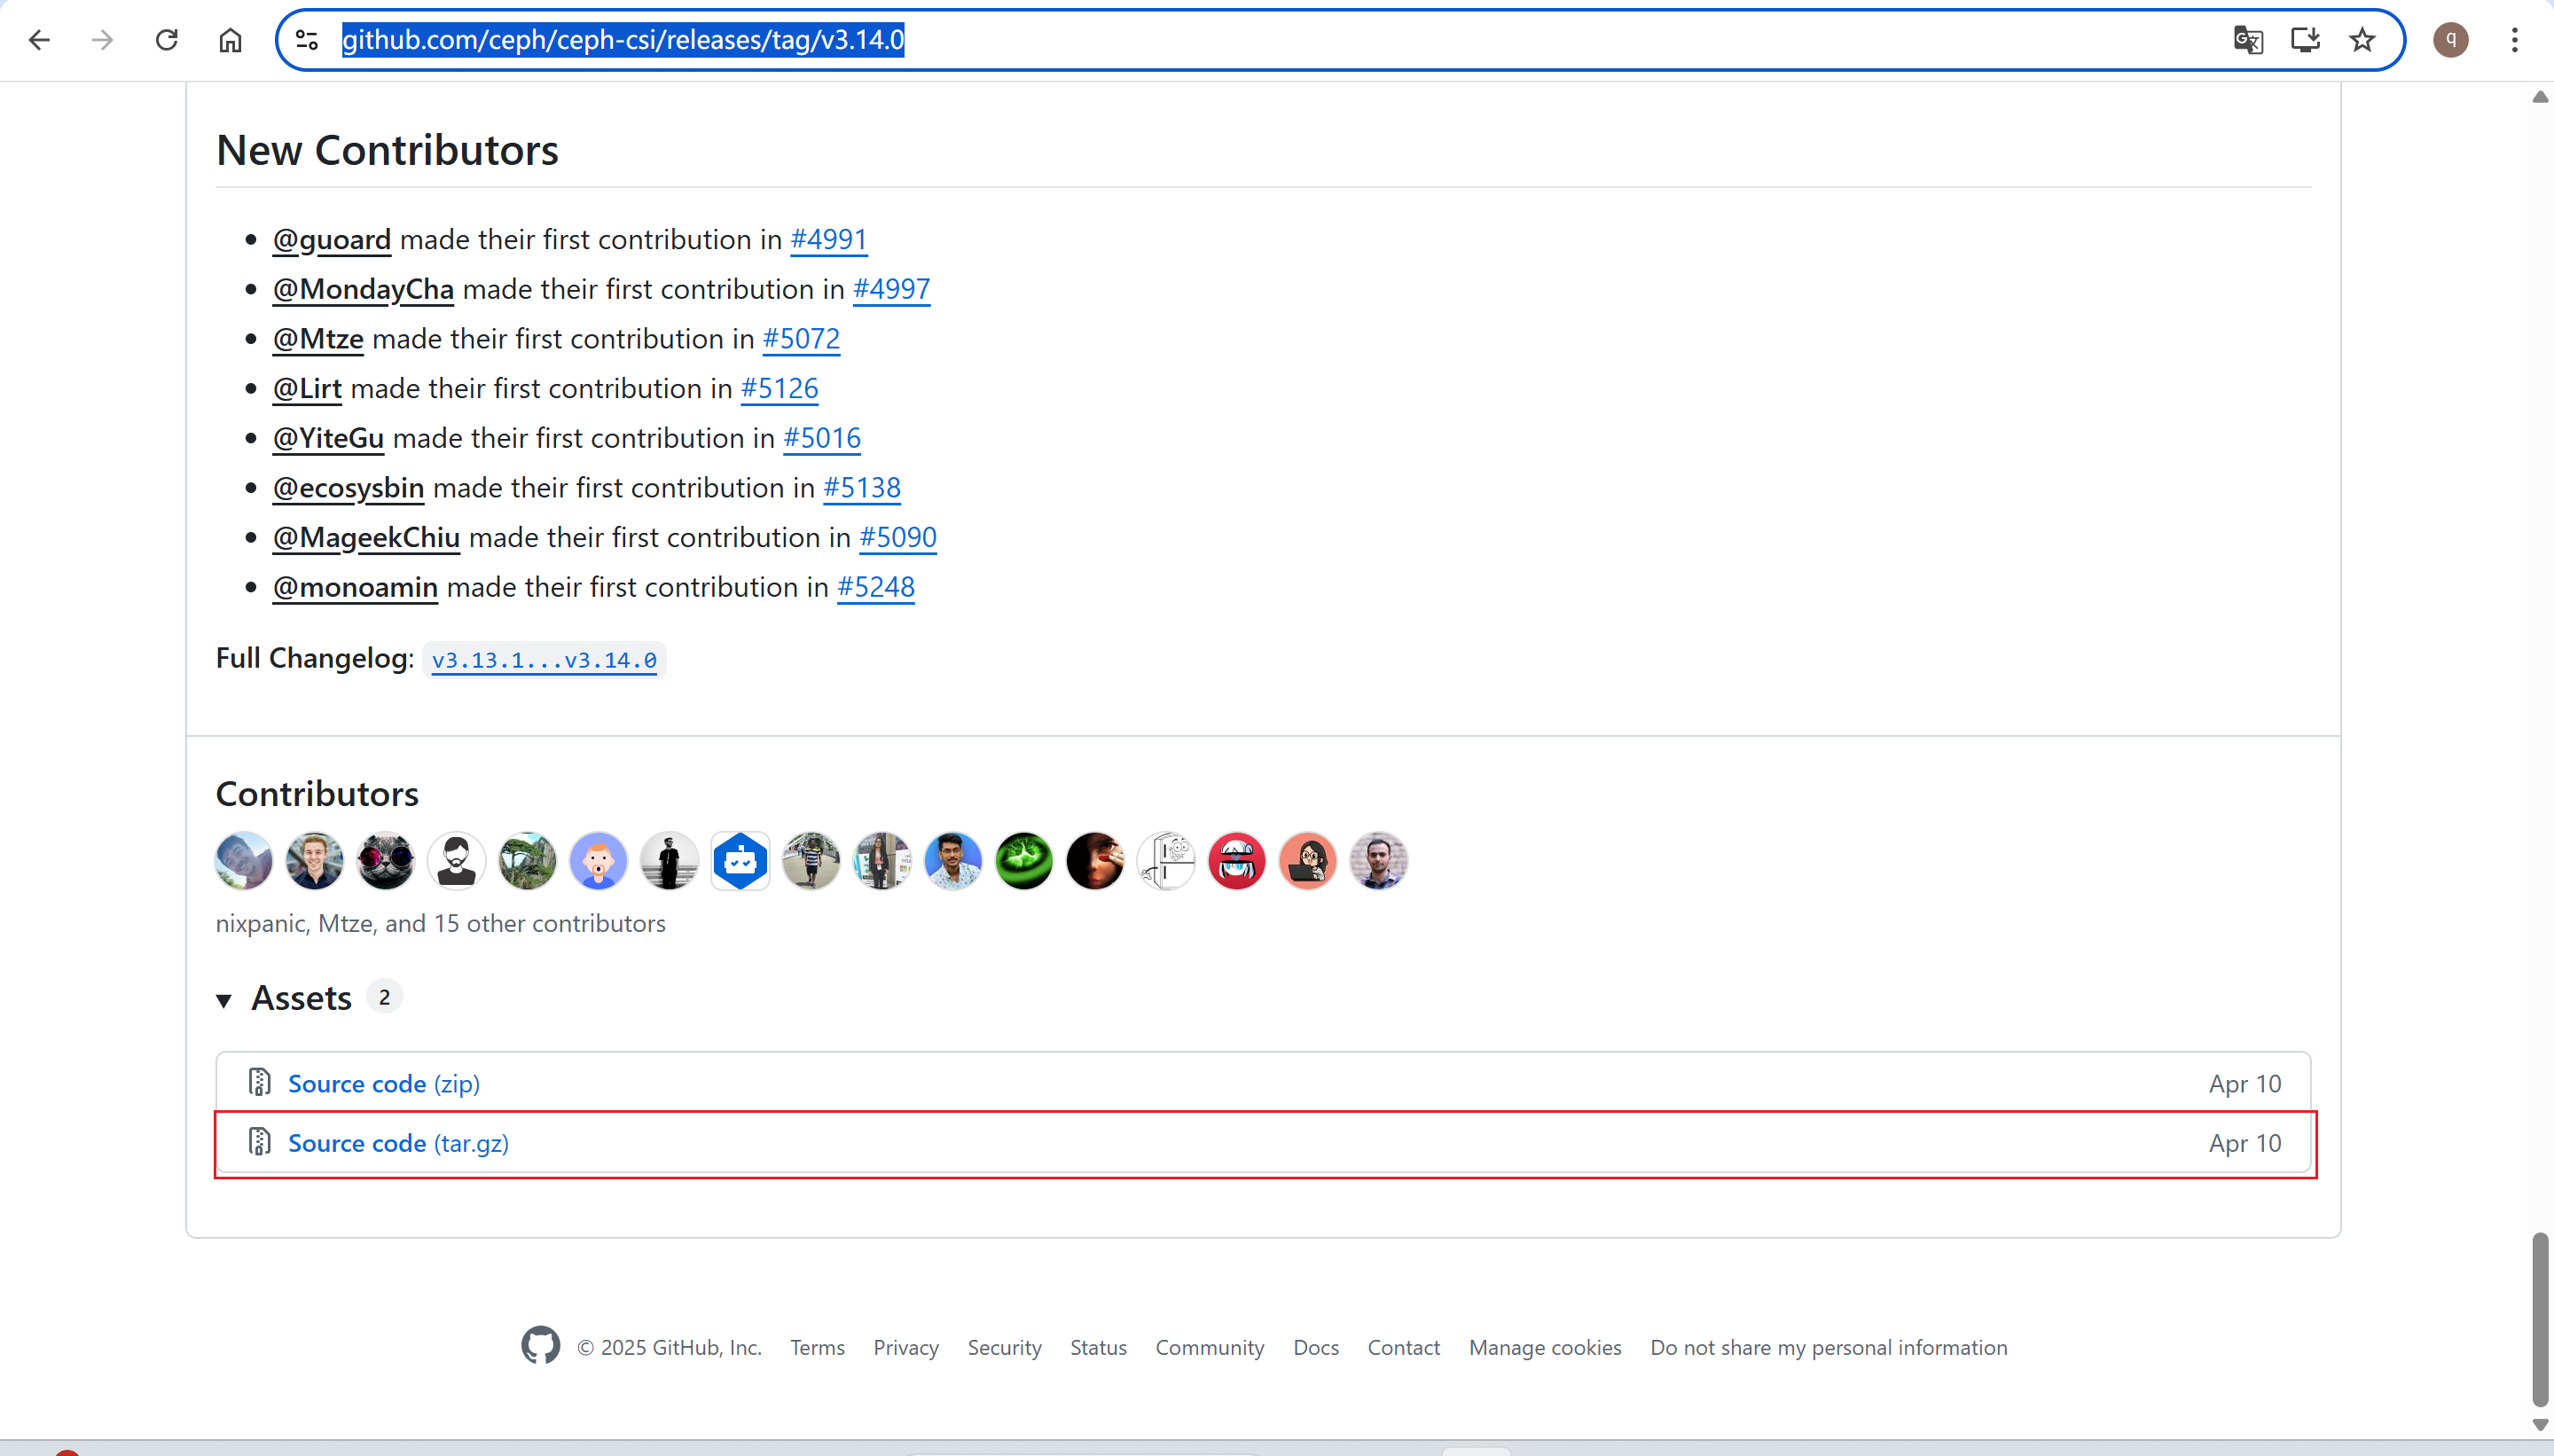The width and height of the screenshot is (2554, 1456).
Task: Reload the current page
Action: click(167, 40)
